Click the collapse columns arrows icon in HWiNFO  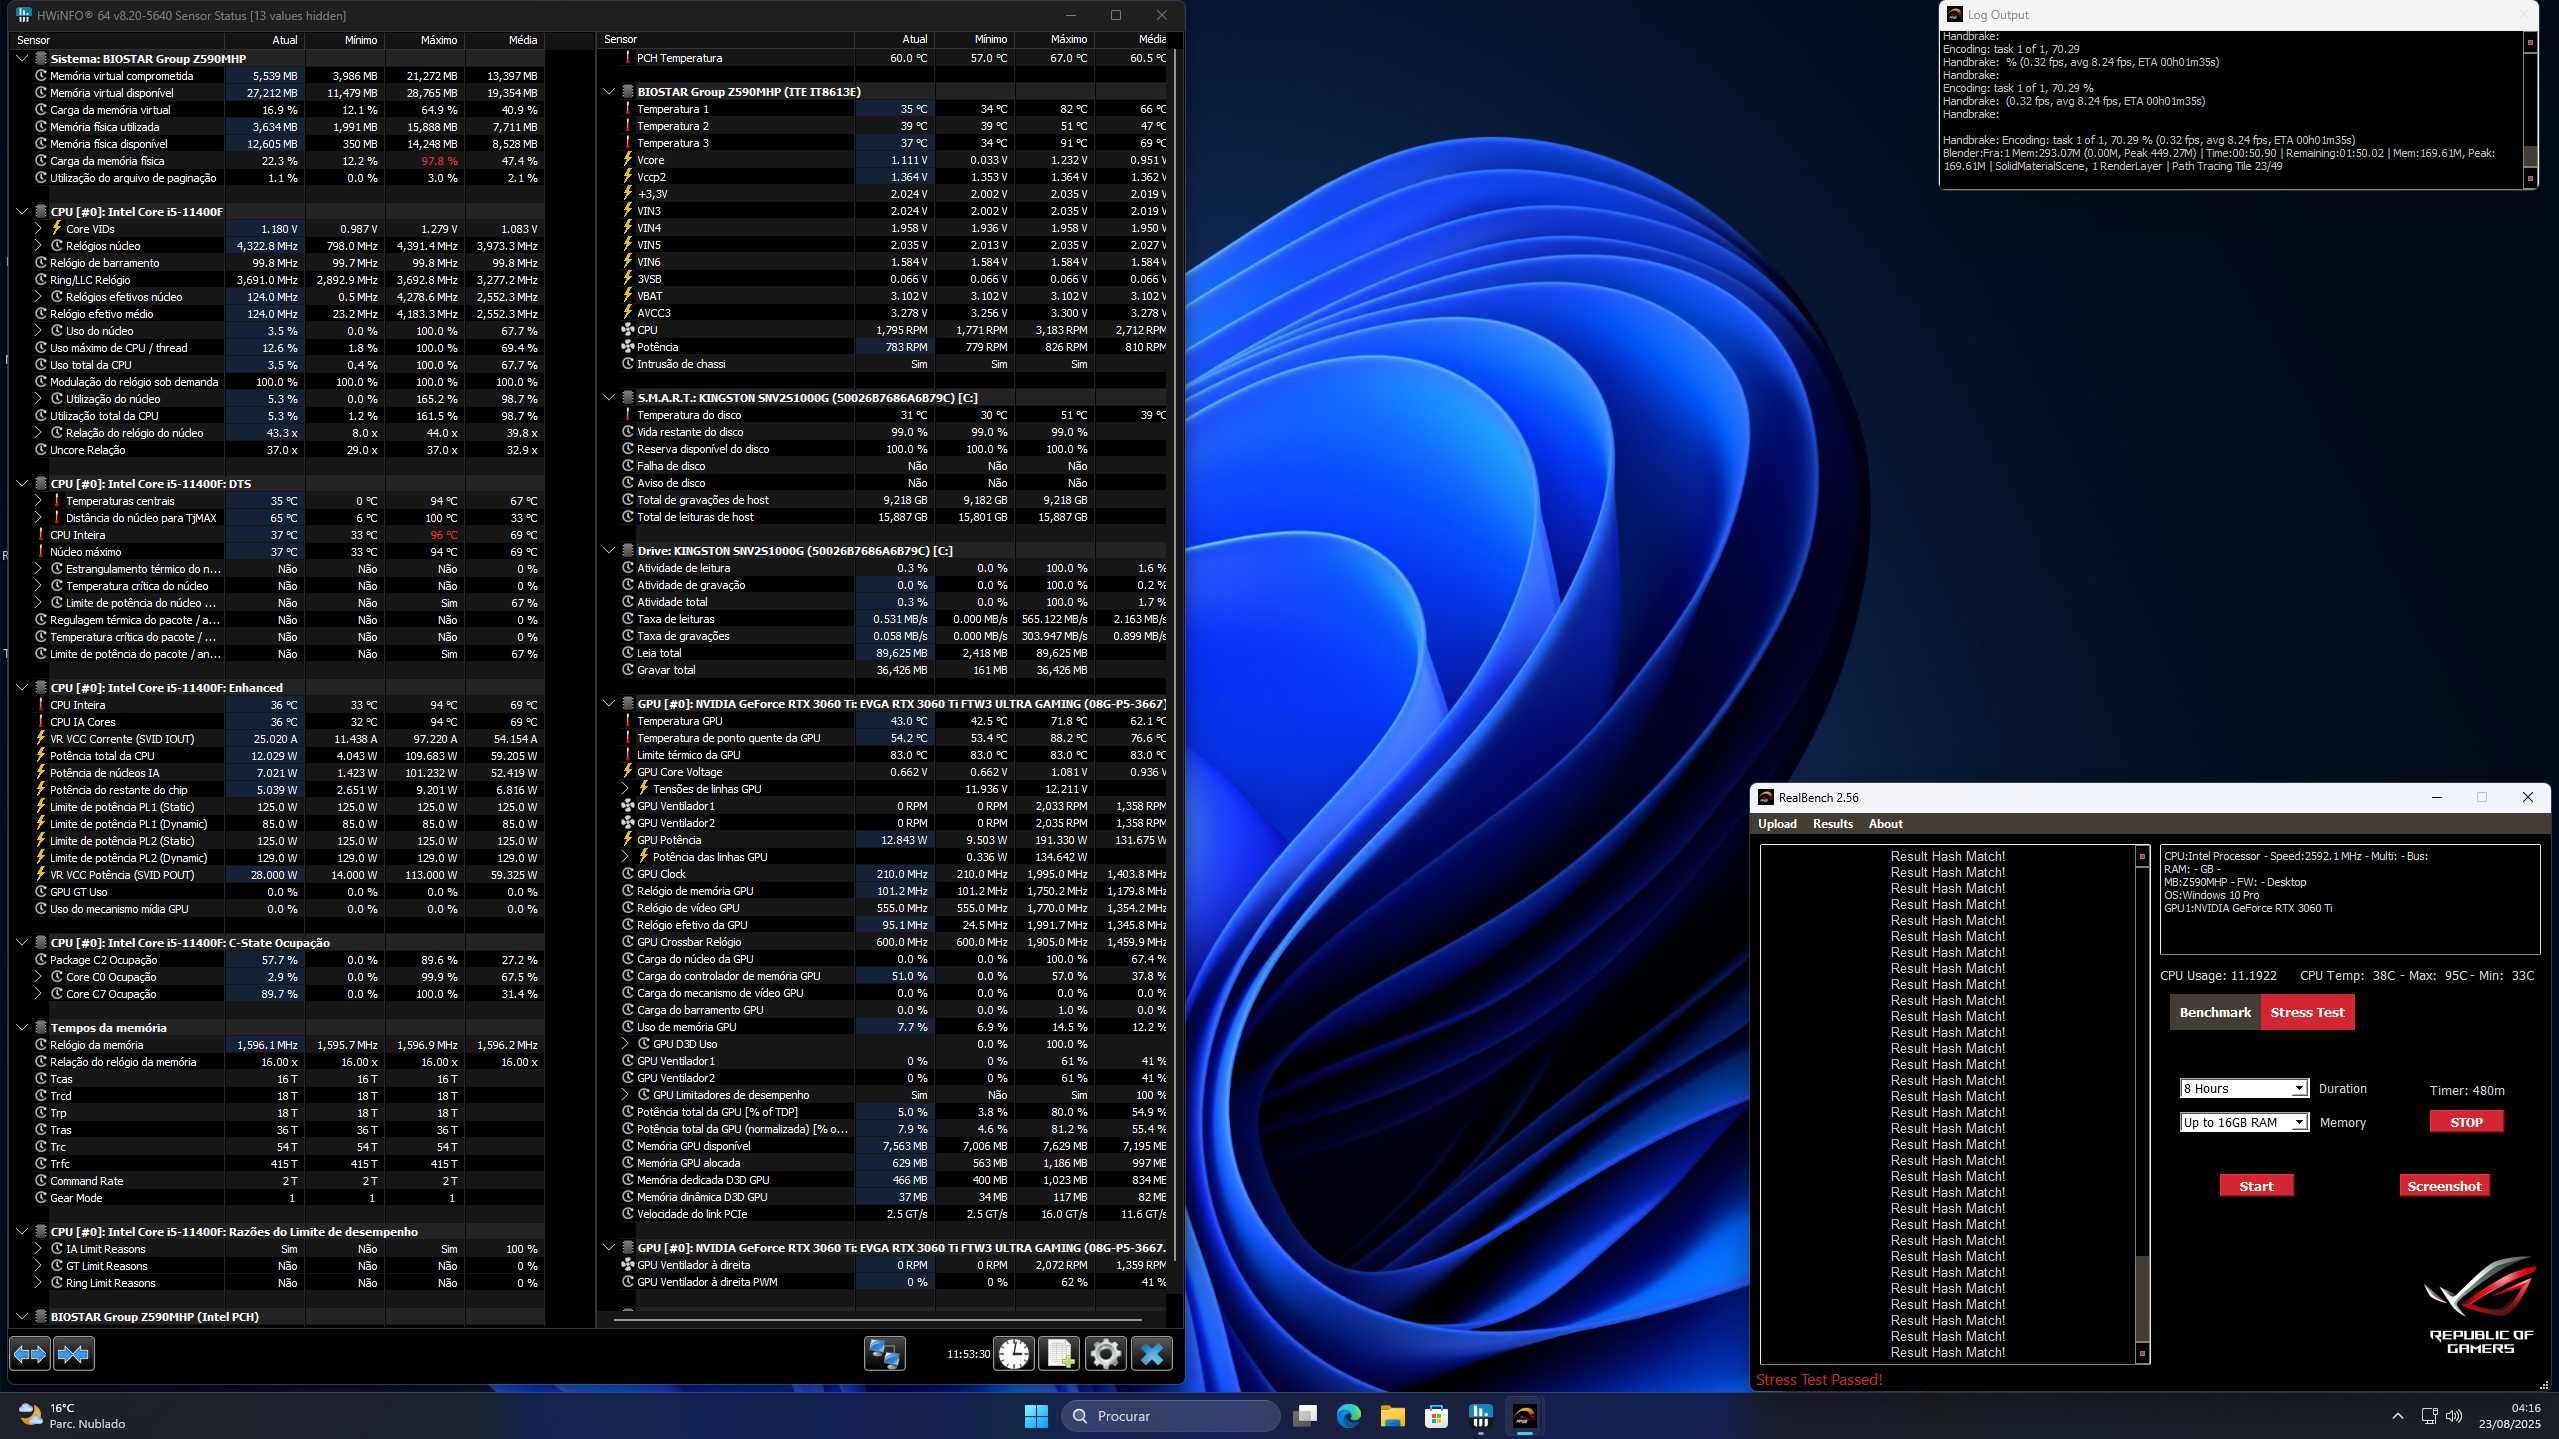[74, 1354]
